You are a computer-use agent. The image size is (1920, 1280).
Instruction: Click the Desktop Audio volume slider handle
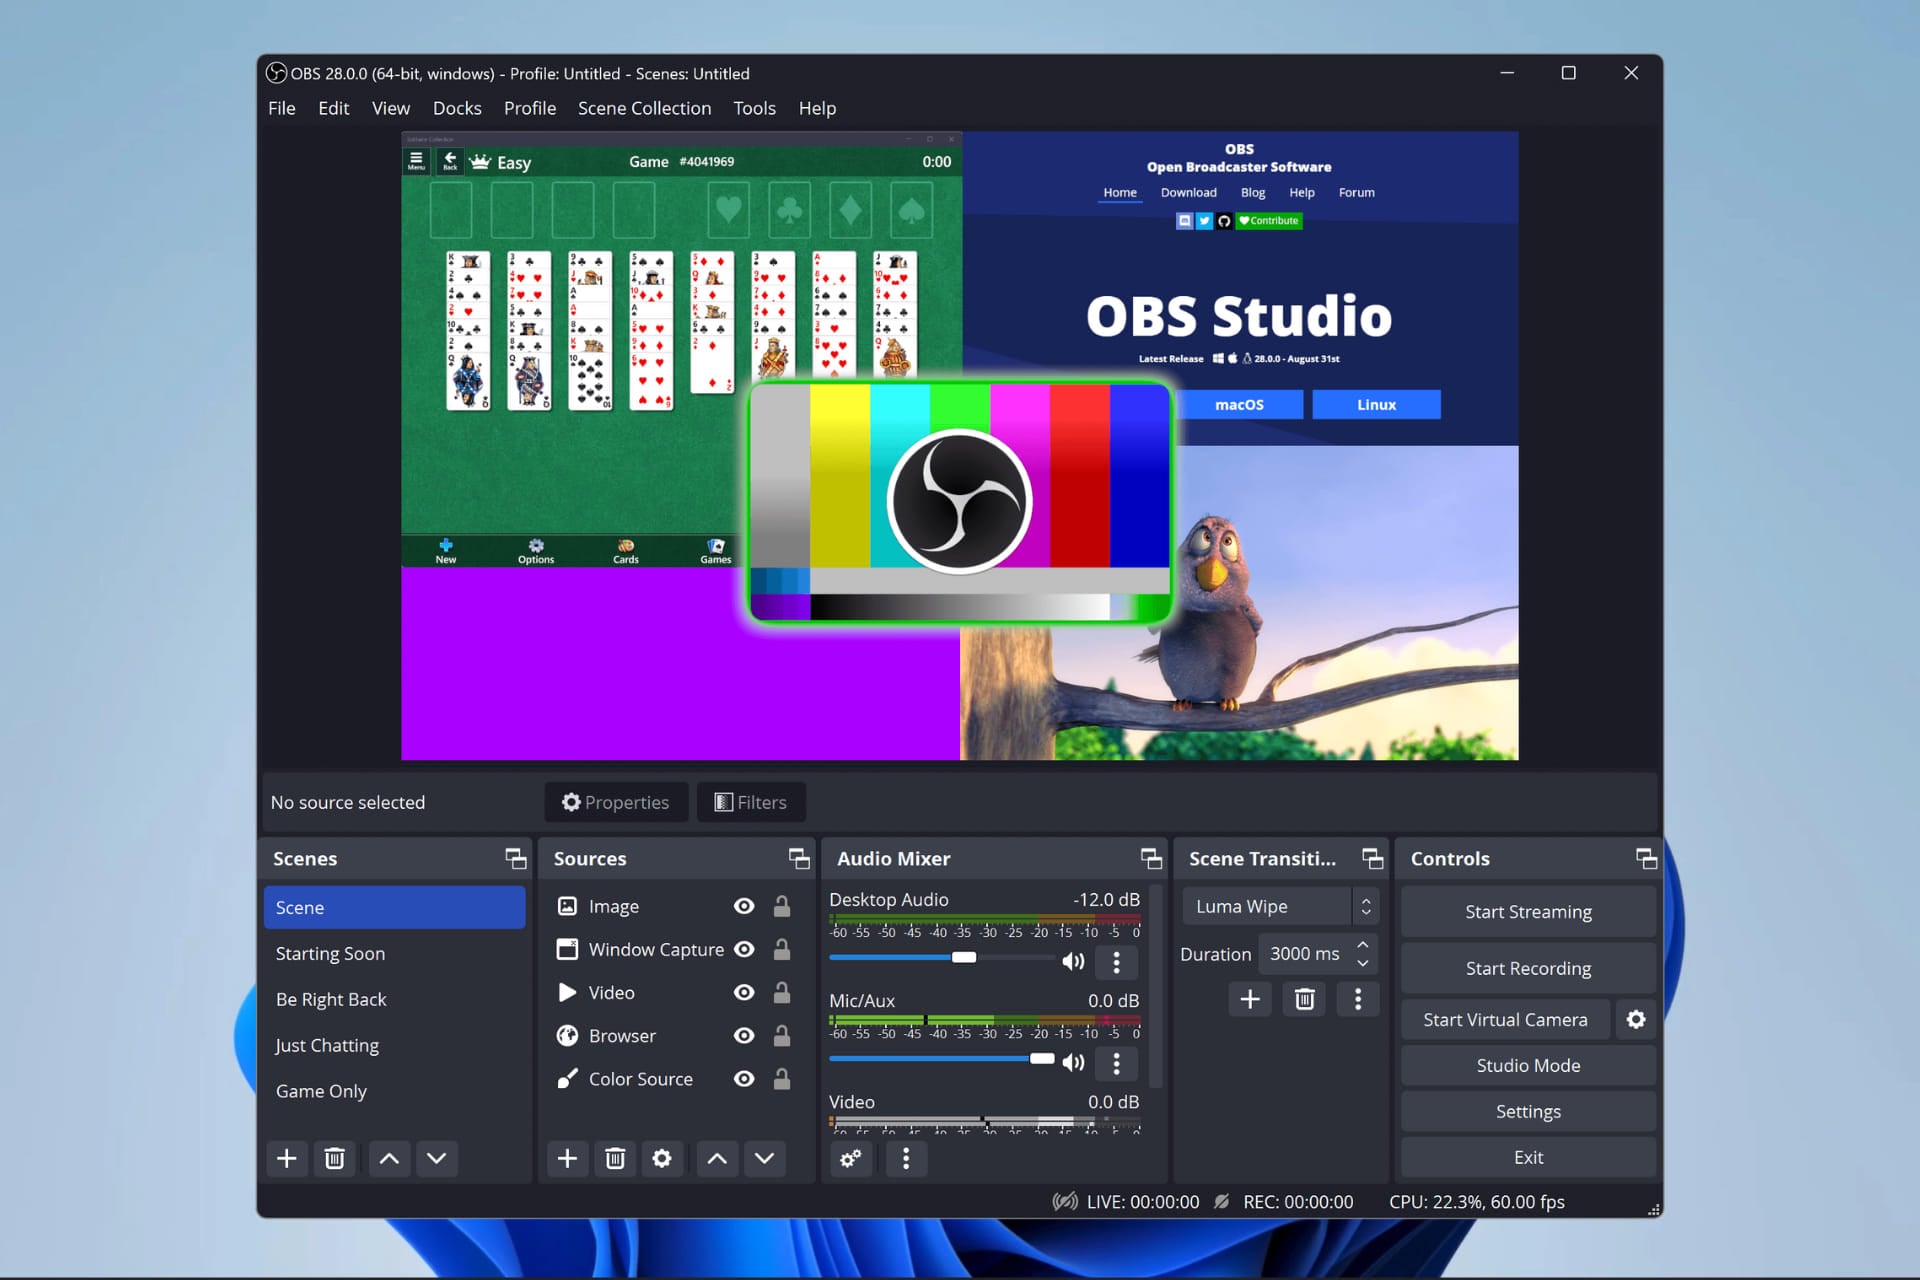point(964,957)
